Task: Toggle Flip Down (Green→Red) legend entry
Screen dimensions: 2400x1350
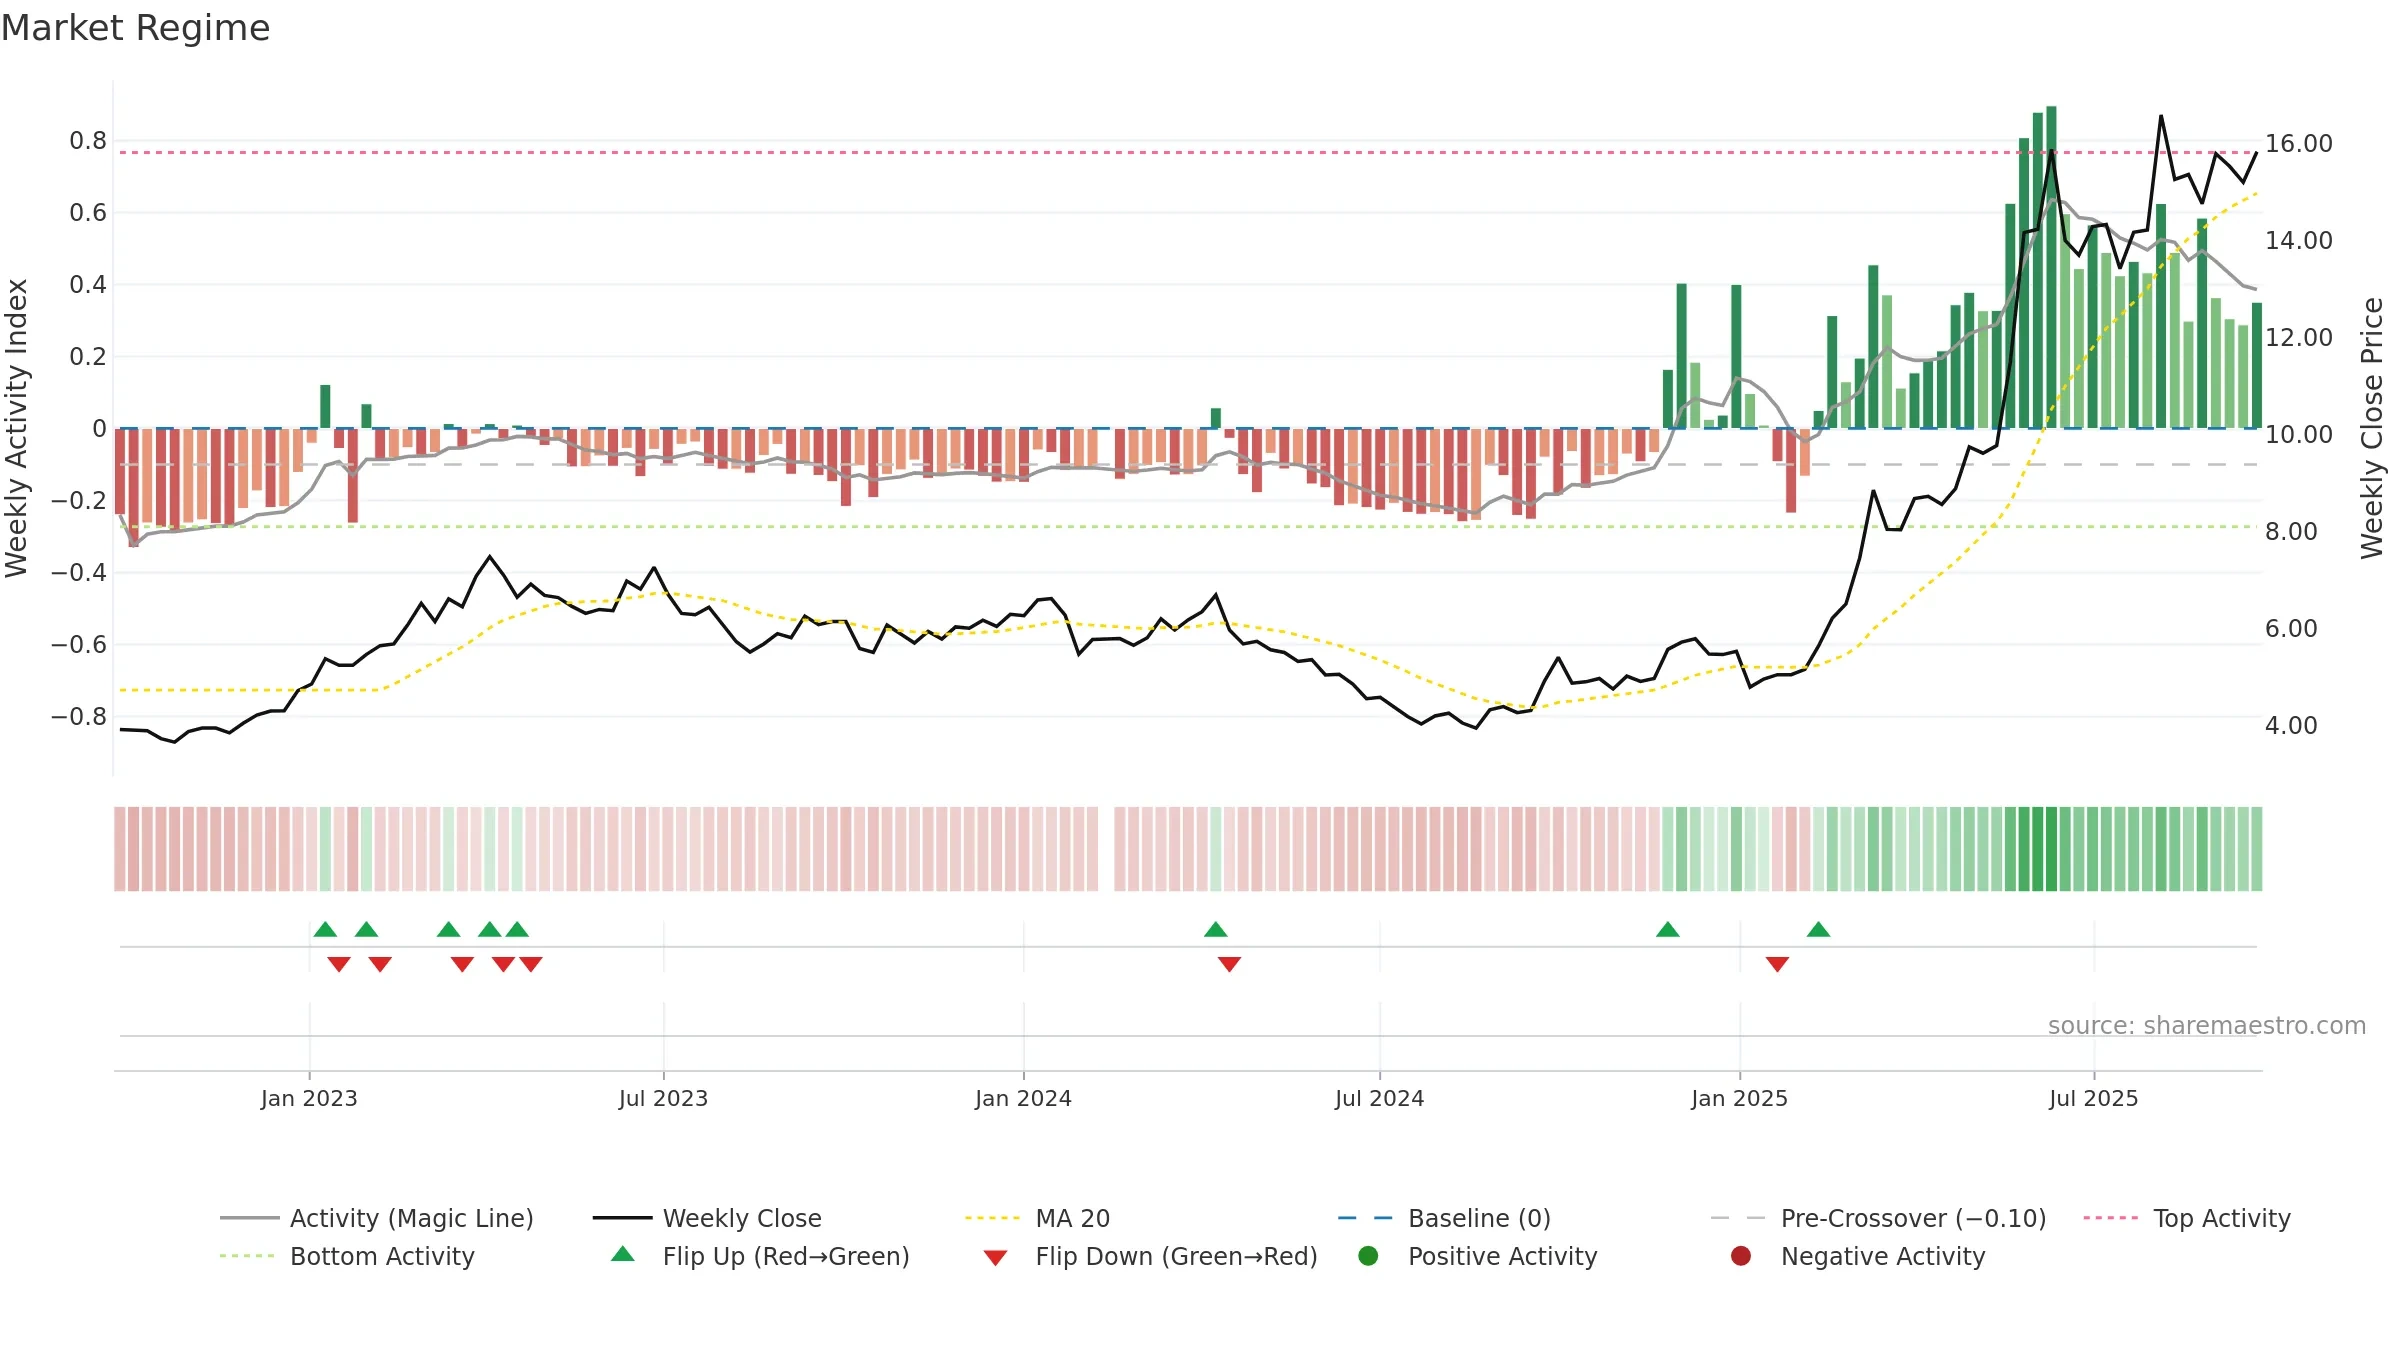Action: (x=1150, y=1256)
